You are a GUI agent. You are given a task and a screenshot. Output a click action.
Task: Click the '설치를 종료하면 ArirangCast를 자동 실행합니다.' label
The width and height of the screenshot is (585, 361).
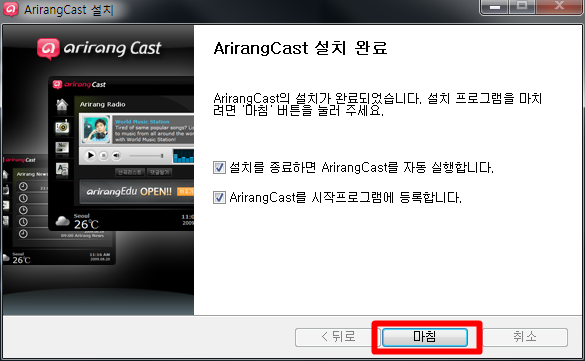361,167
